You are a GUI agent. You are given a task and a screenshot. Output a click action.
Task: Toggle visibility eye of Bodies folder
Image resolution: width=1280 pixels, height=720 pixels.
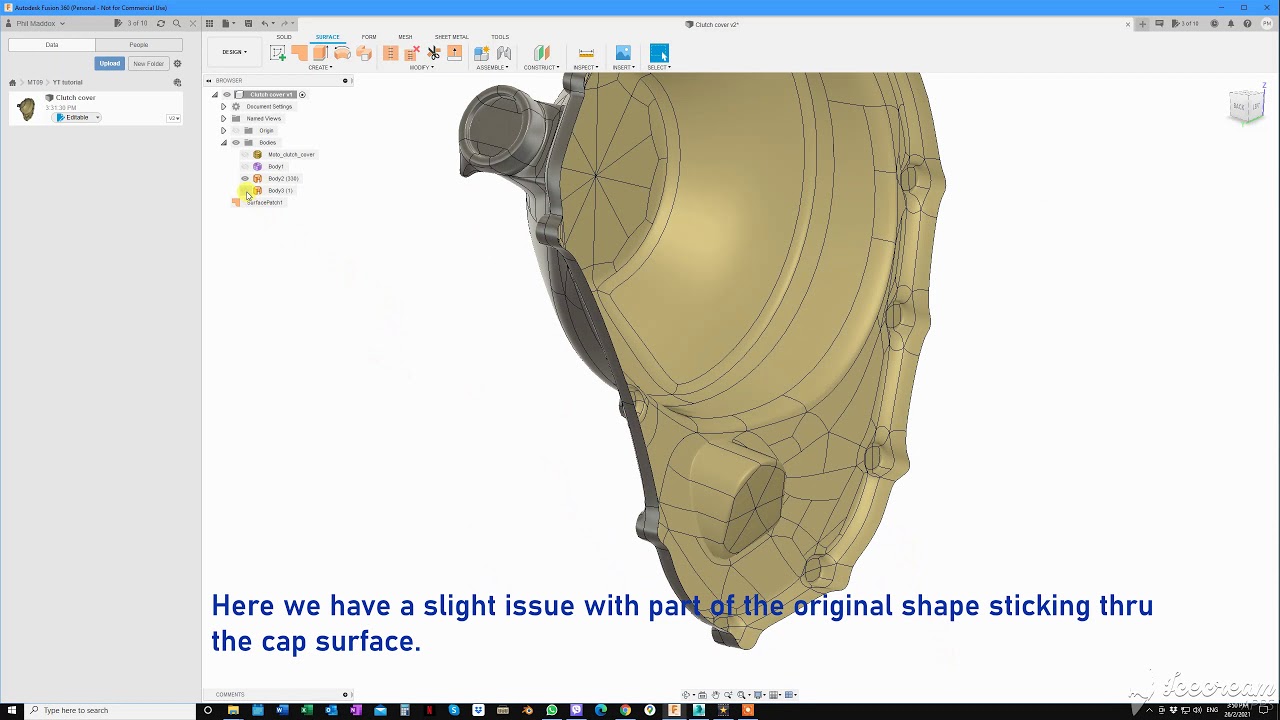(x=236, y=142)
